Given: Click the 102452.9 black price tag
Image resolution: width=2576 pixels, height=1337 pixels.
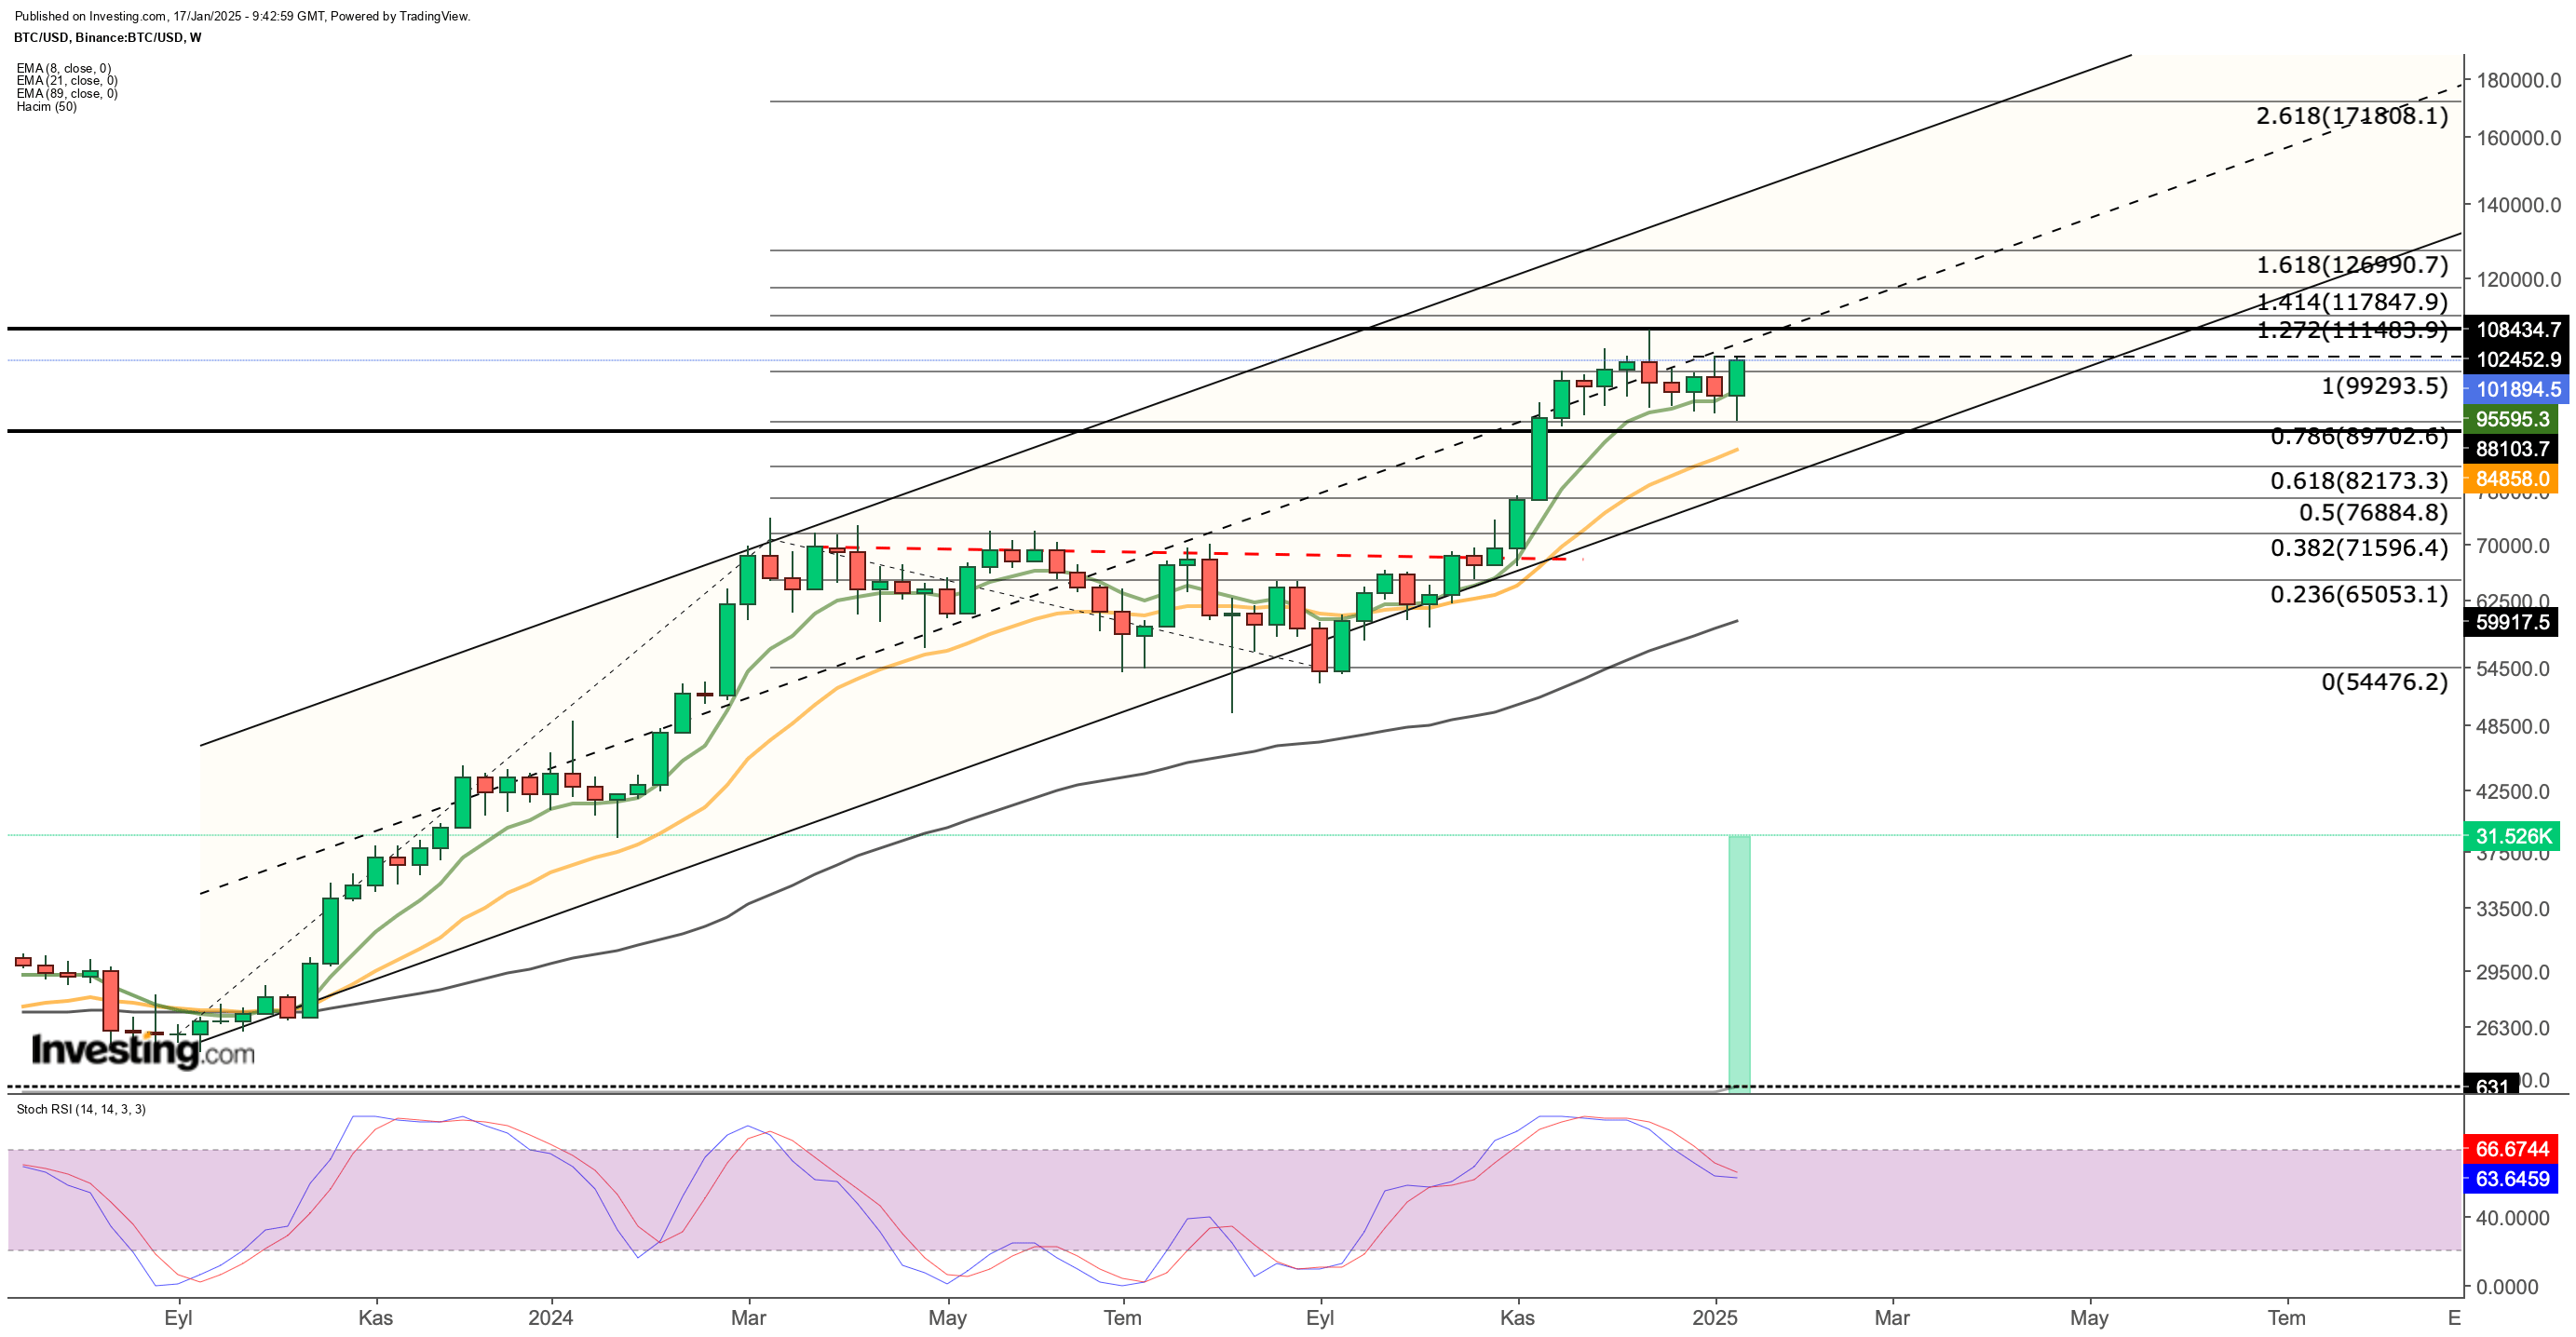Looking at the screenshot, I should pos(2517,359).
